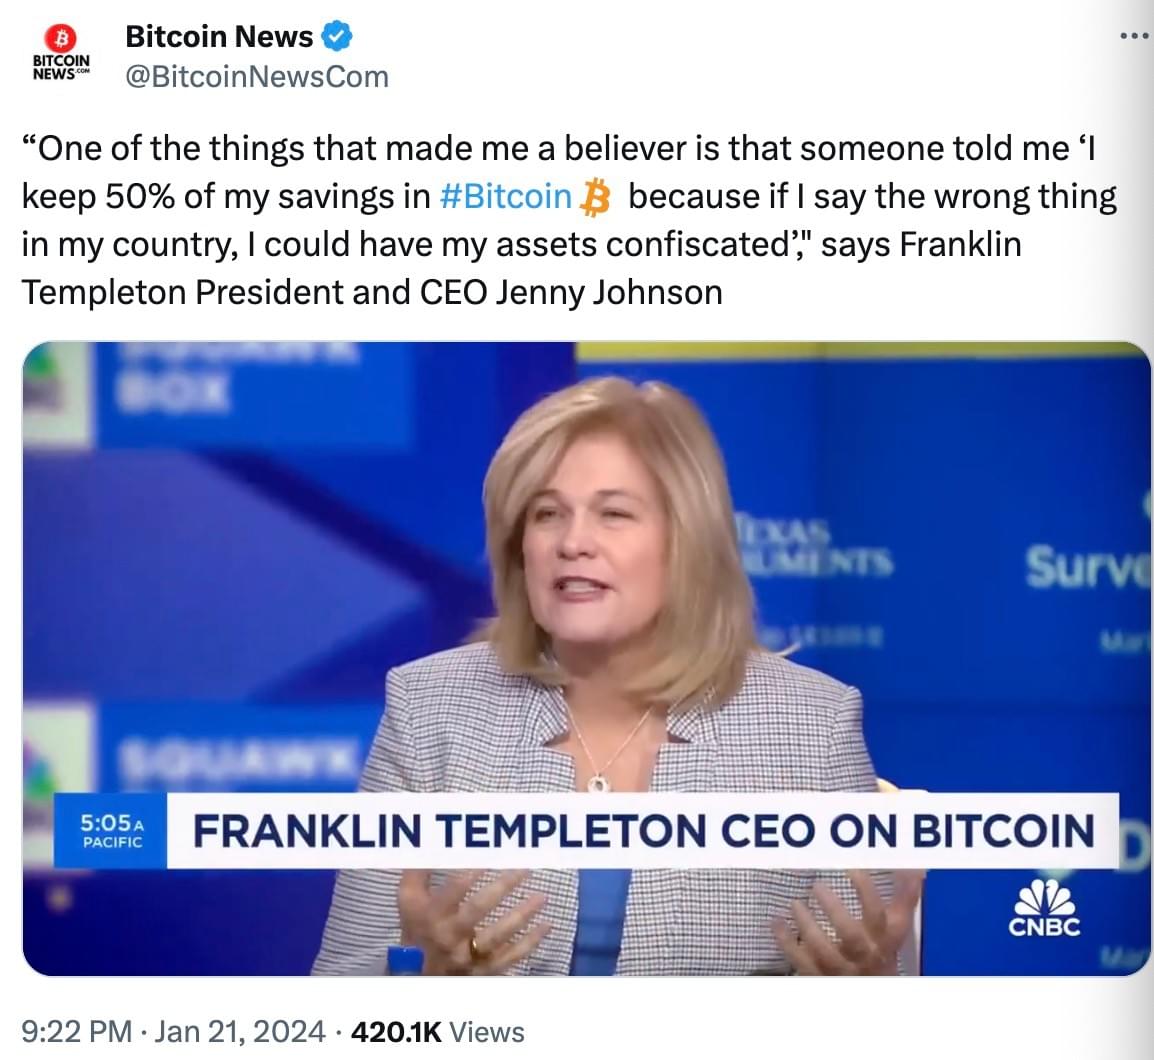The image size is (1154, 1060).
Task: Click the blue verified checkmark badge
Action: point(336,37)
